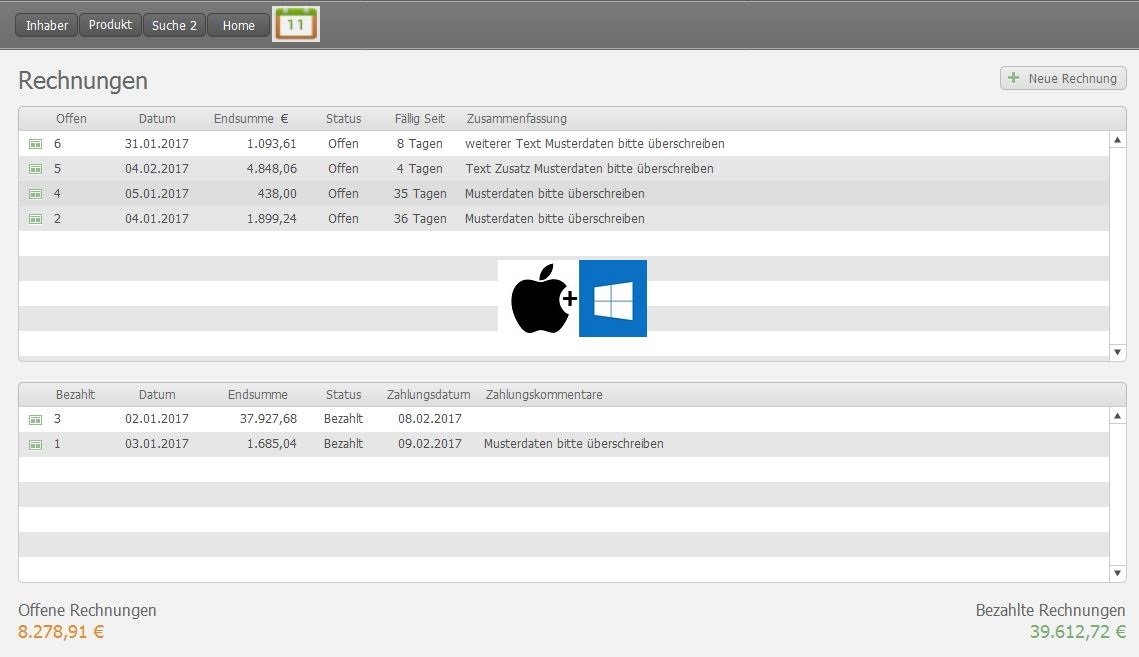Open invoice 5 via its row icon

click(x=35, y=169)
